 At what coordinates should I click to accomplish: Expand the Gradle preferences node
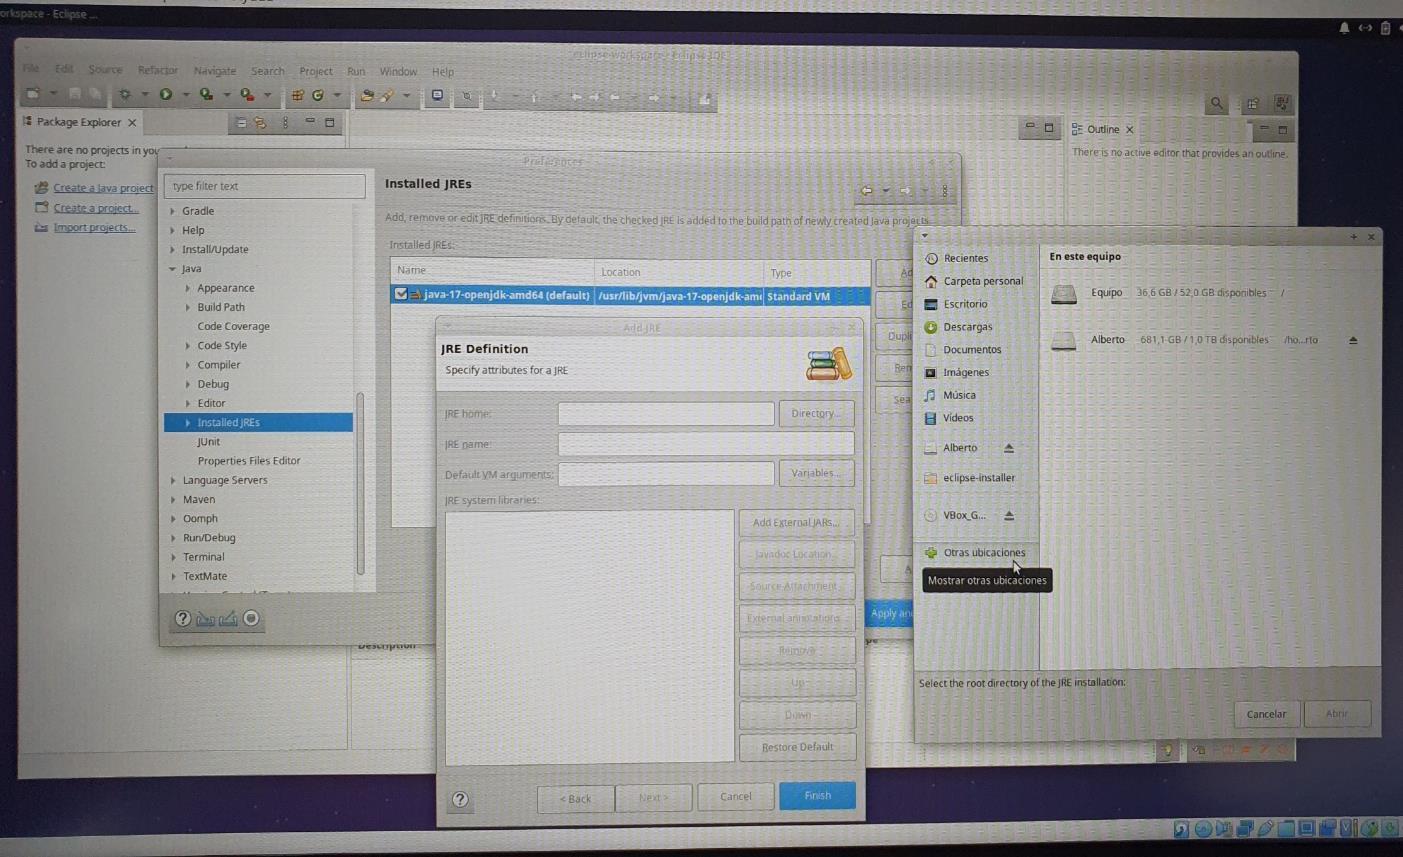172,211
